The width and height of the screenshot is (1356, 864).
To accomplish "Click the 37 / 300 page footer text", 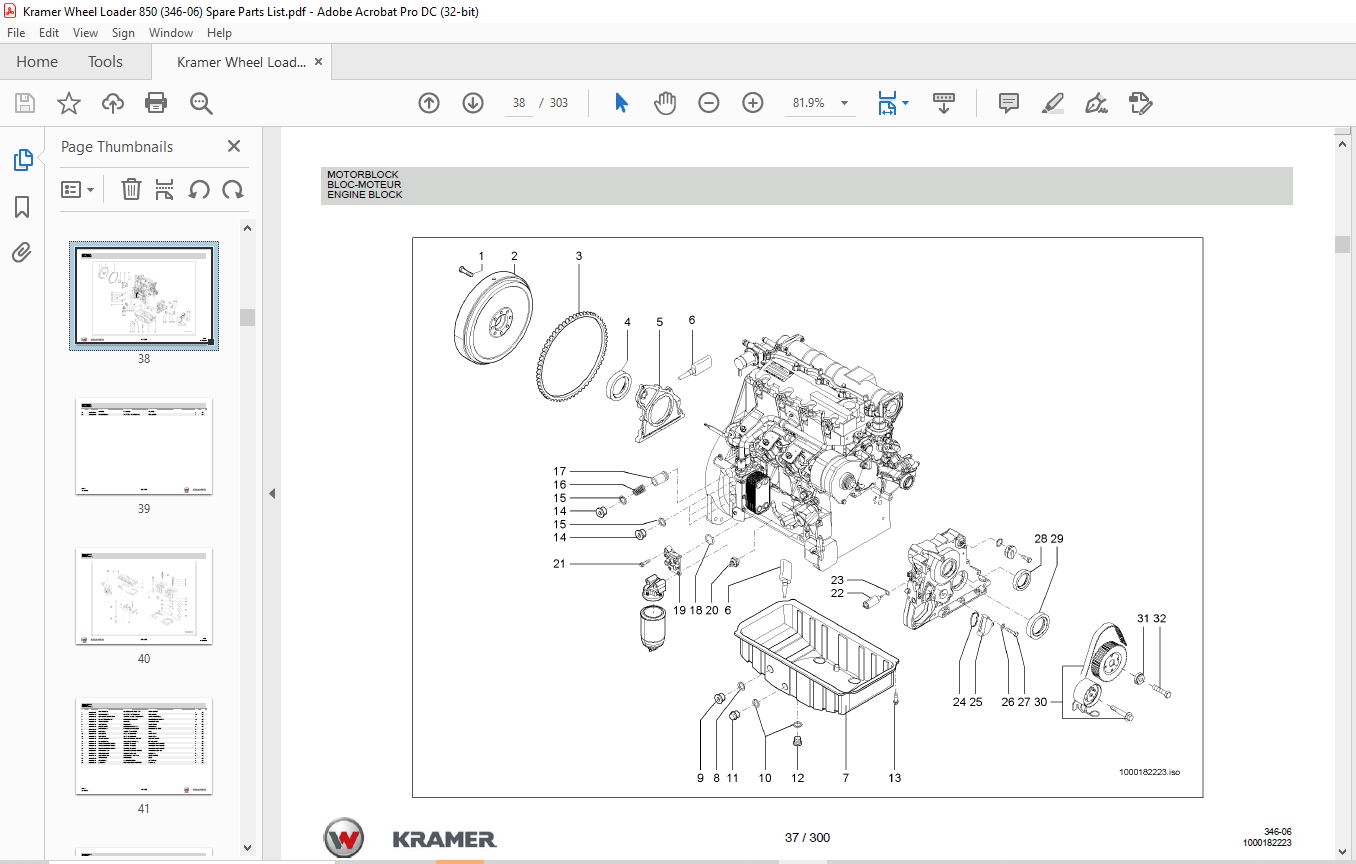I will pyautogui.click(x=807, y=838).
